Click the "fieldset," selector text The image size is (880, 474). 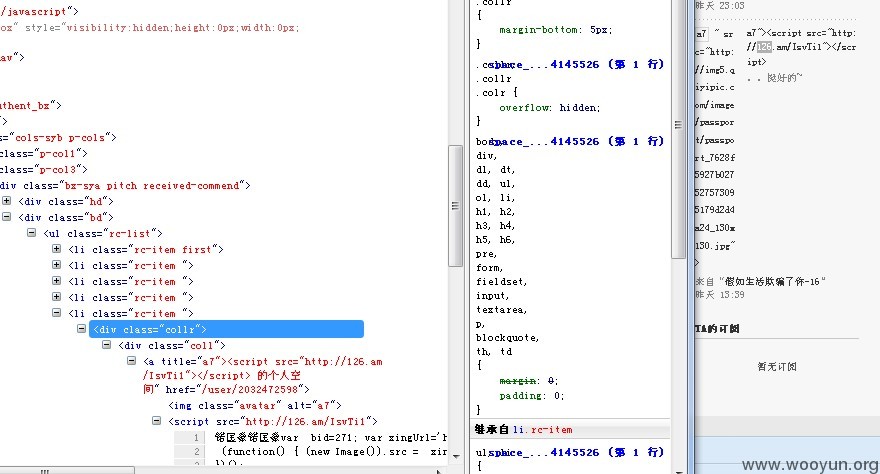502,282
